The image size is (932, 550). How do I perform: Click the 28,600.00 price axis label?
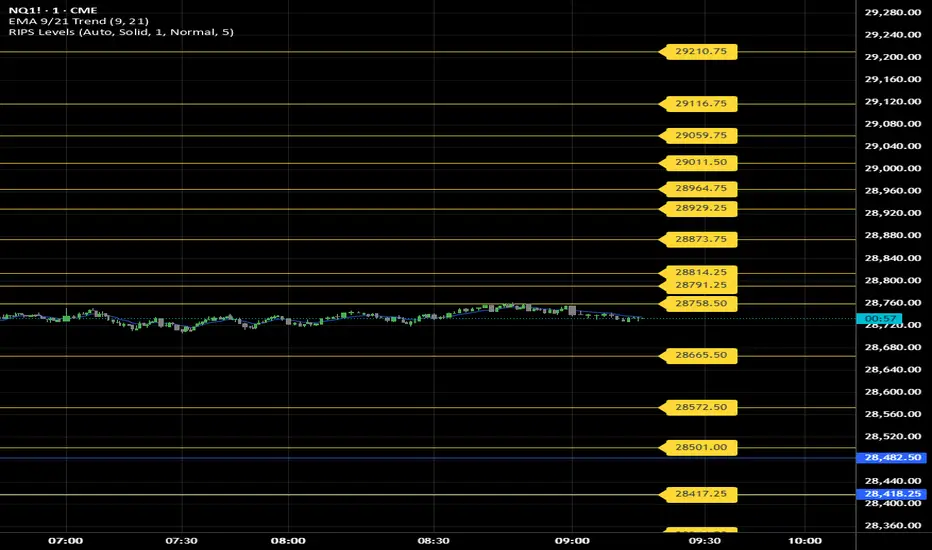[x=892, y=392]
